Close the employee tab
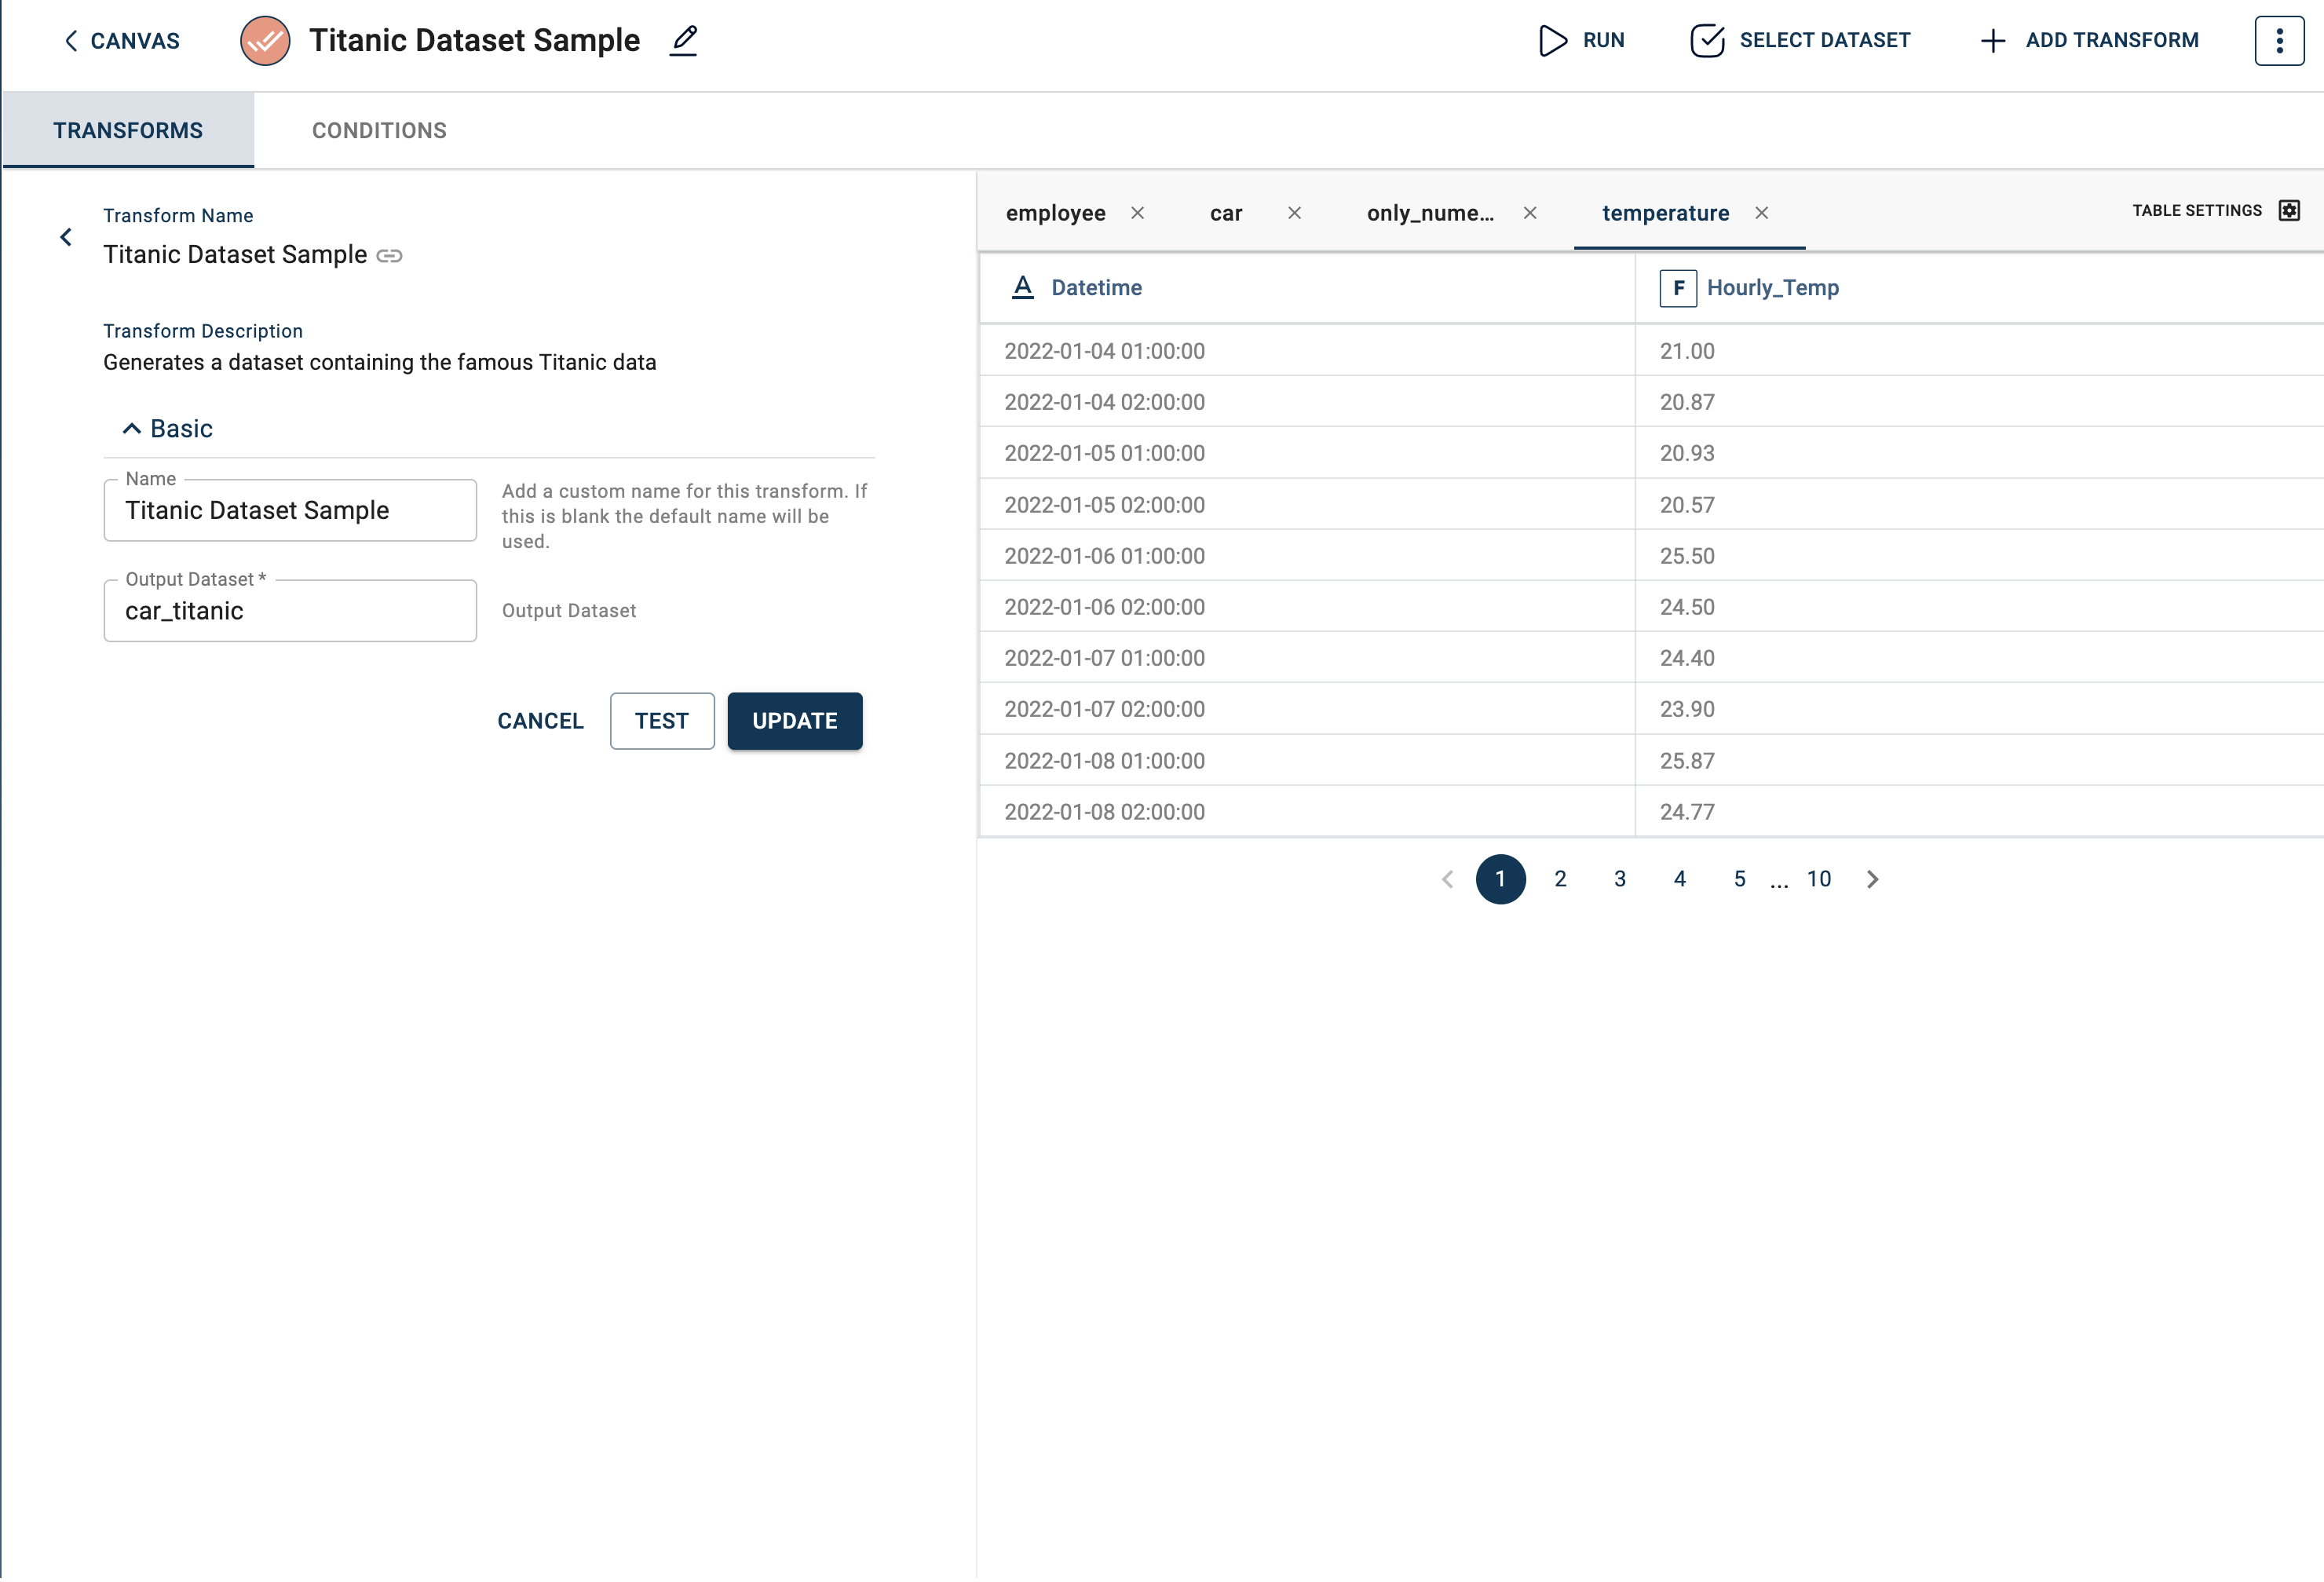The height and width of the screenshot is (1582, 2324). coord(1138,213)
